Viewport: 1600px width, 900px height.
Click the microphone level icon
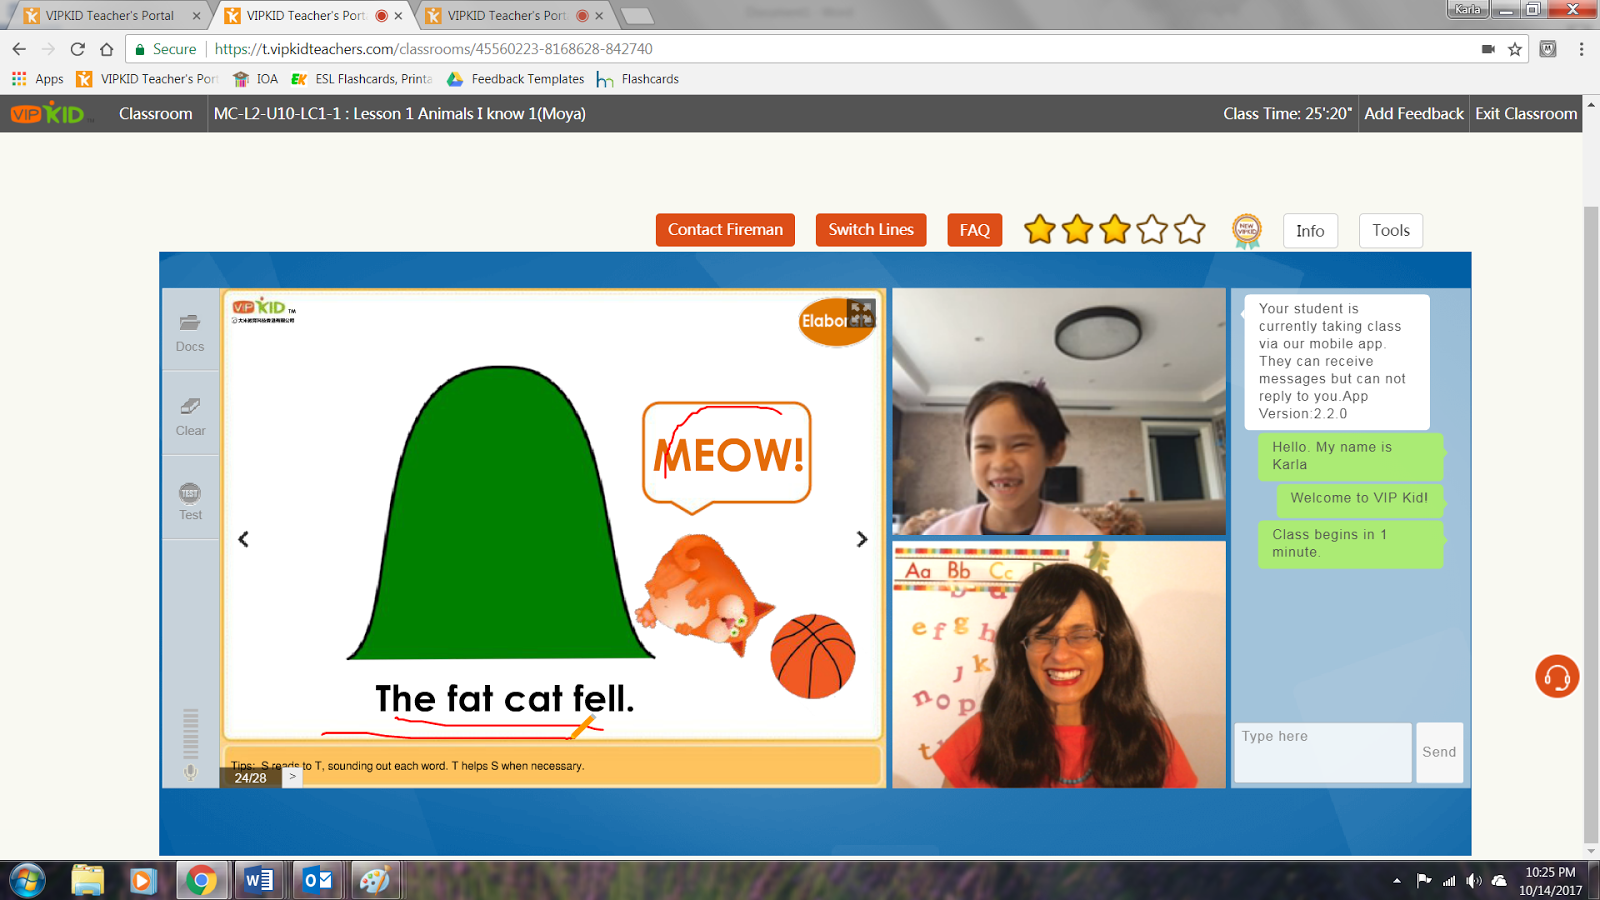[x=190, y=772]
